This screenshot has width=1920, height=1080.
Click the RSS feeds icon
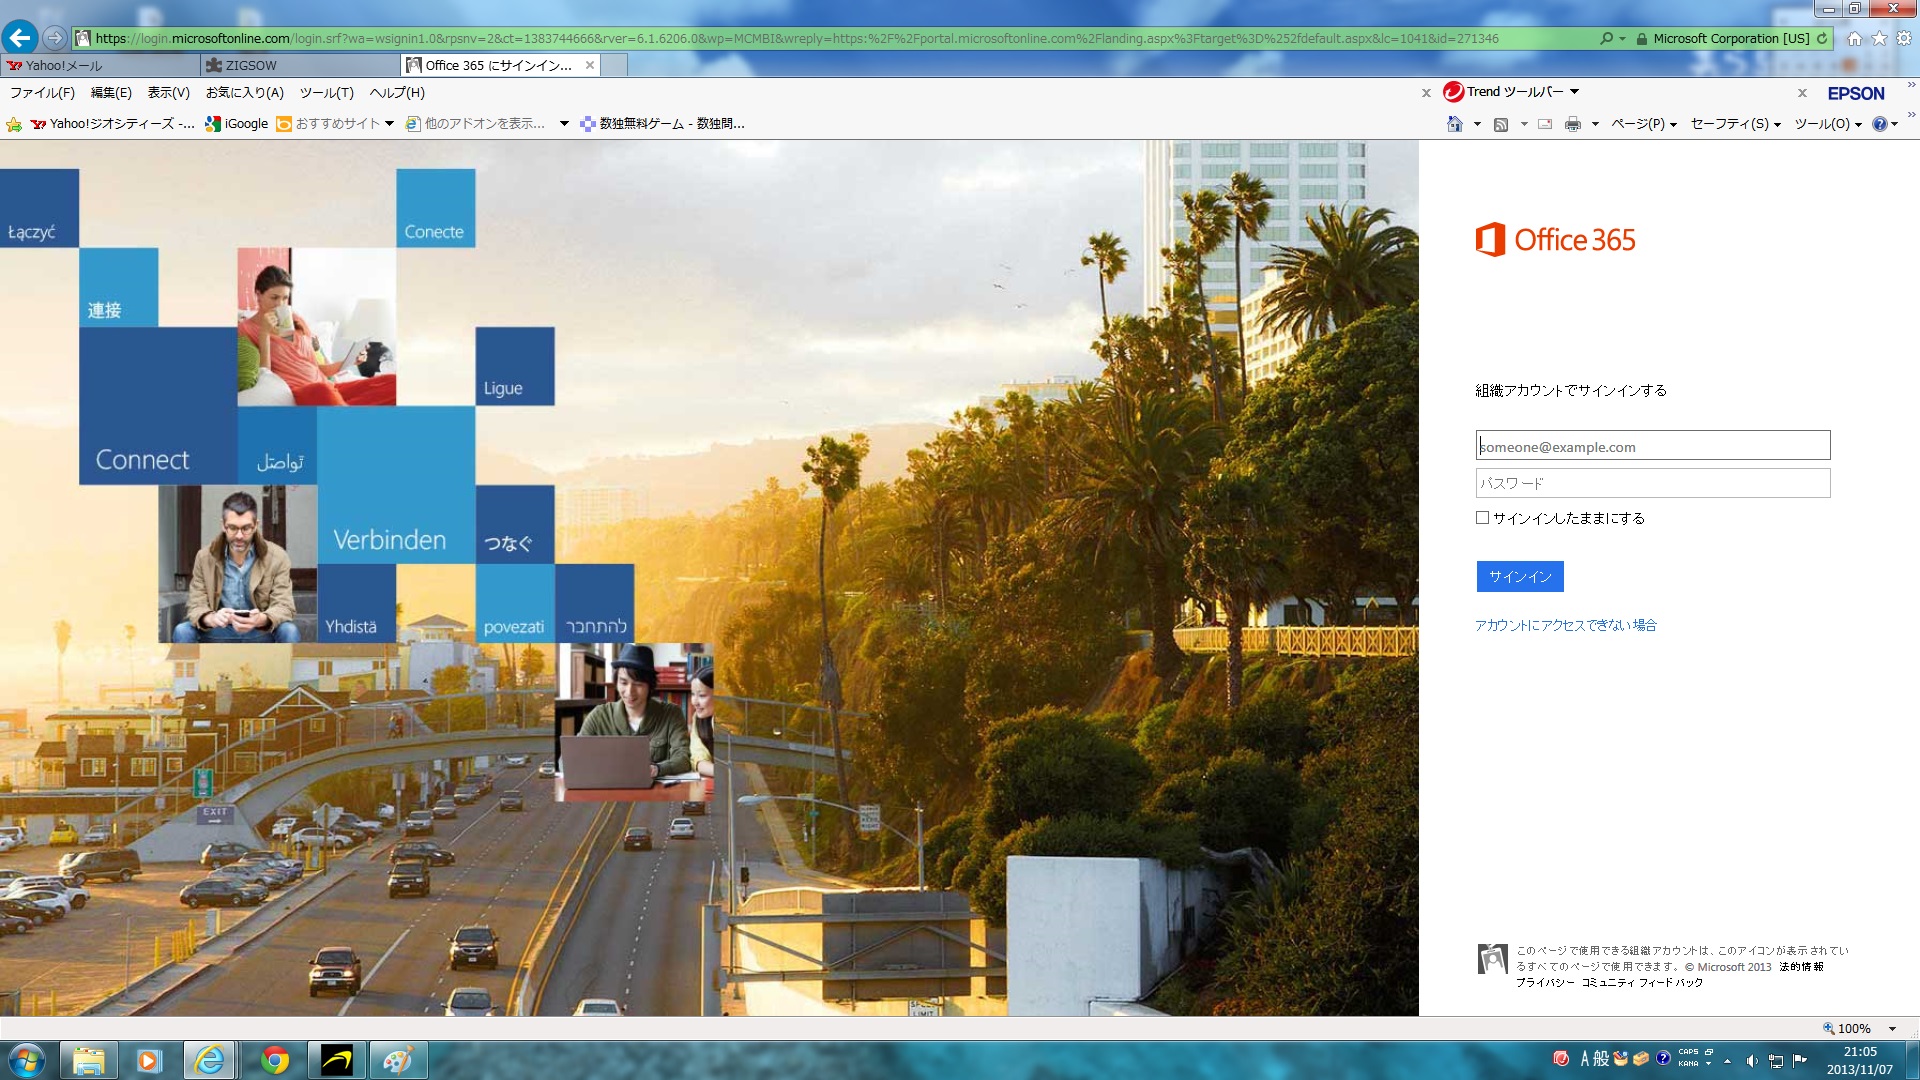click(1501, 124)
